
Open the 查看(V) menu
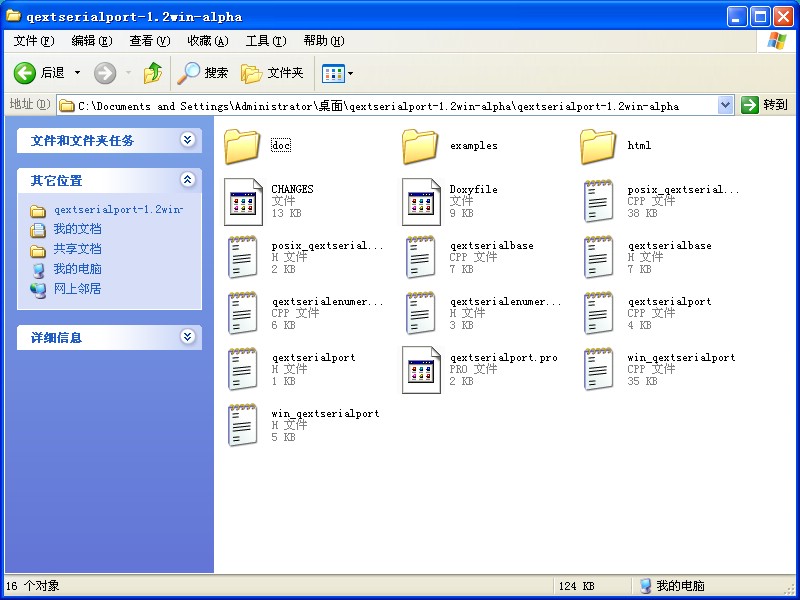pos(149,41)
